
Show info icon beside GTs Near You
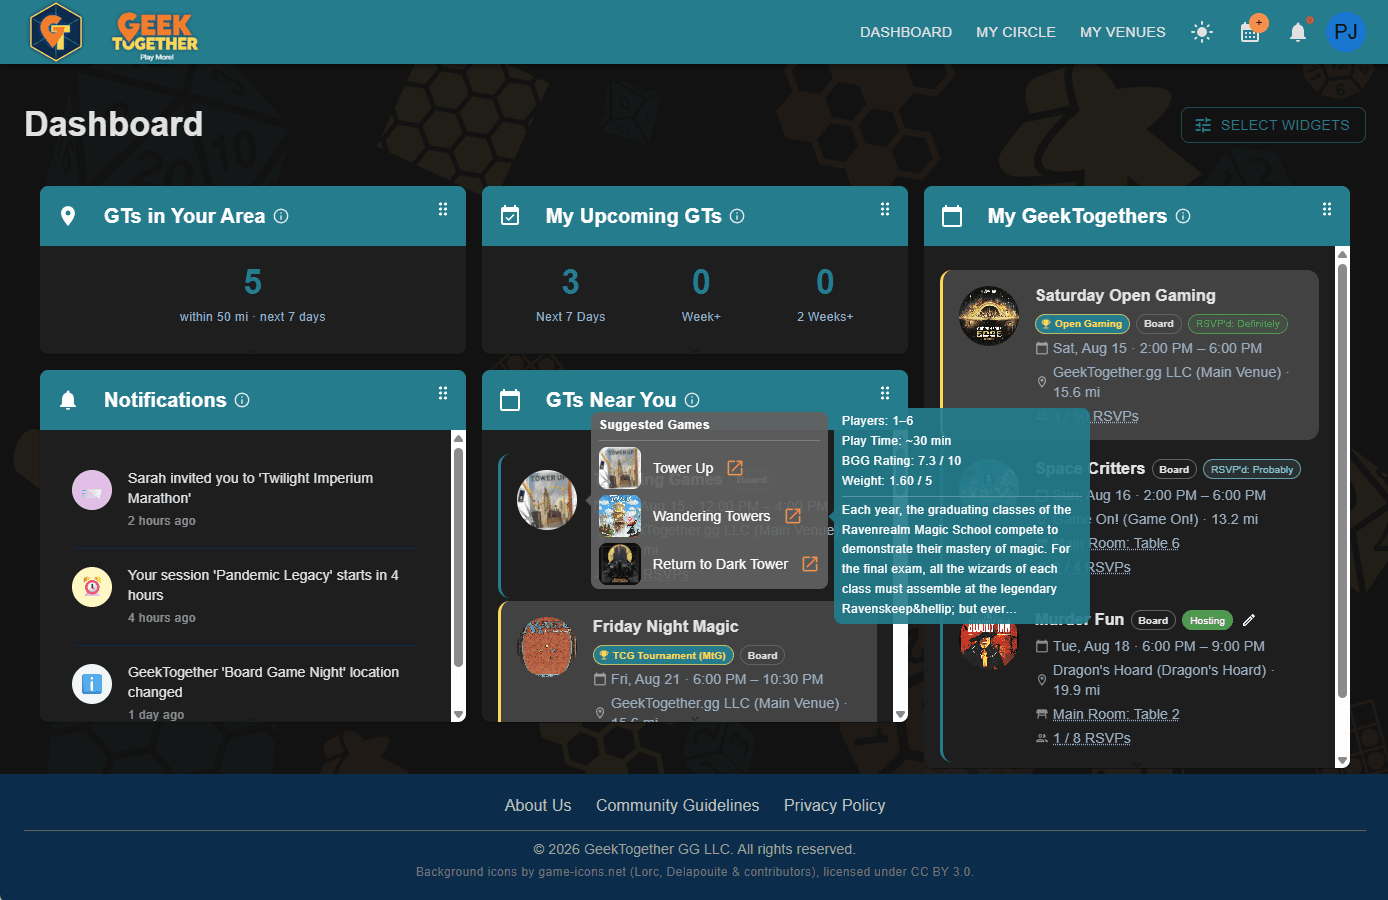point(692,400)
